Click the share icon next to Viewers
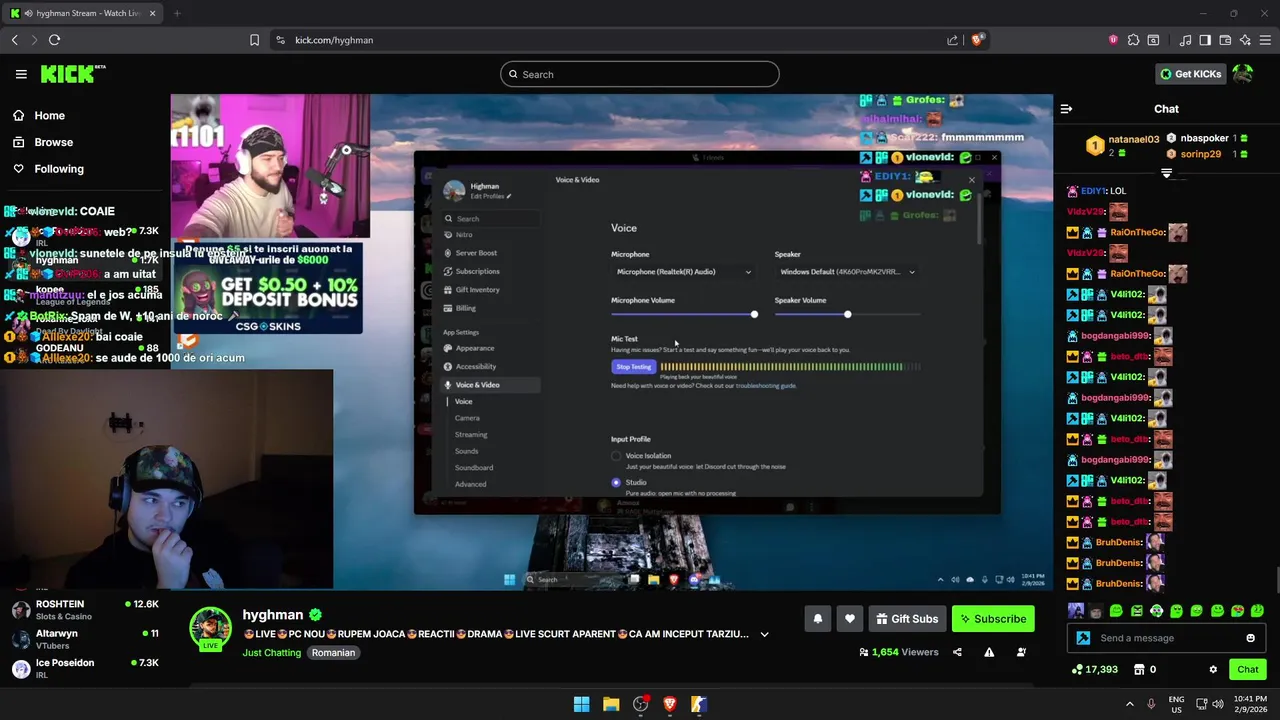 coord(957,652)
